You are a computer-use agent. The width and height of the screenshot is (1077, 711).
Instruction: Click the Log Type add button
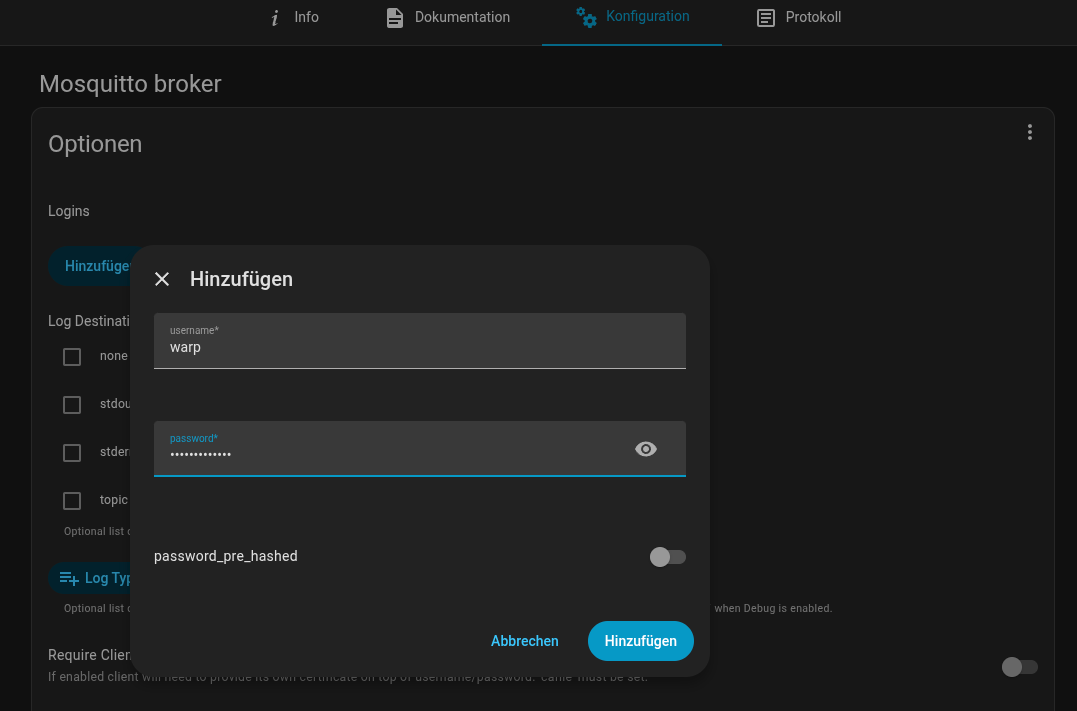tap(89, 578)
